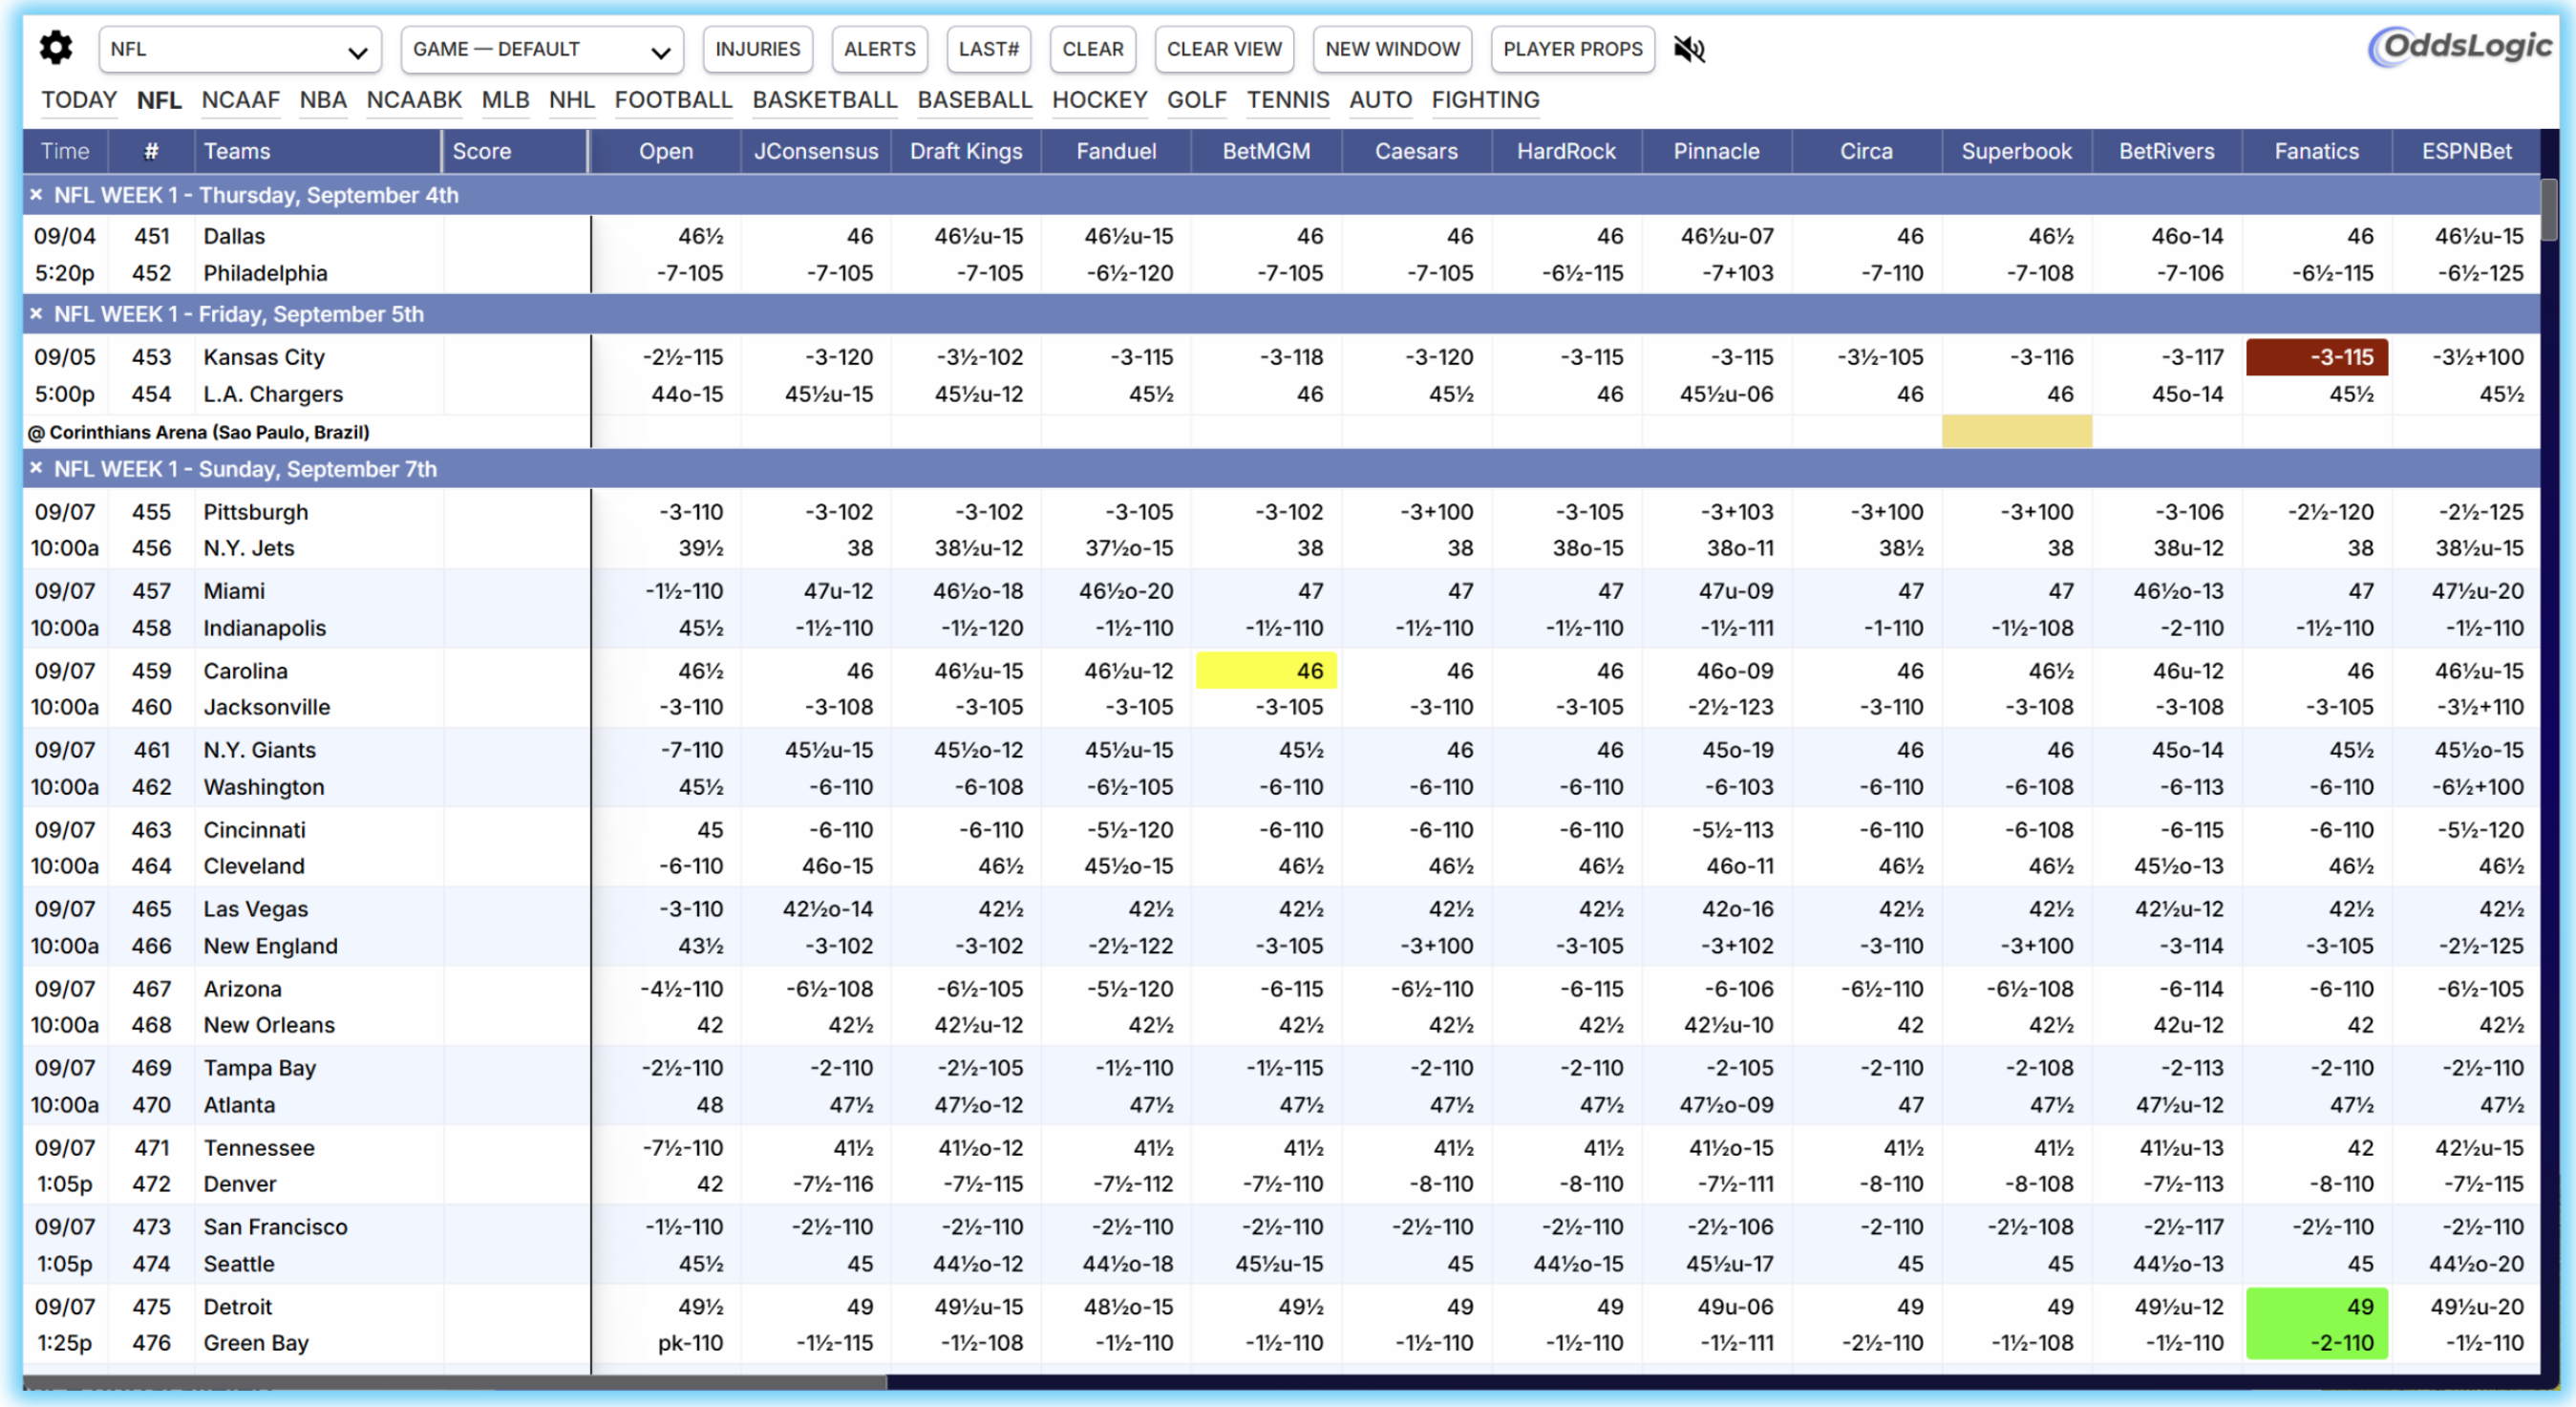Switch to the TODAY tab
The height and width of the screenshot is (1407, 2576).
click(79, 100)
